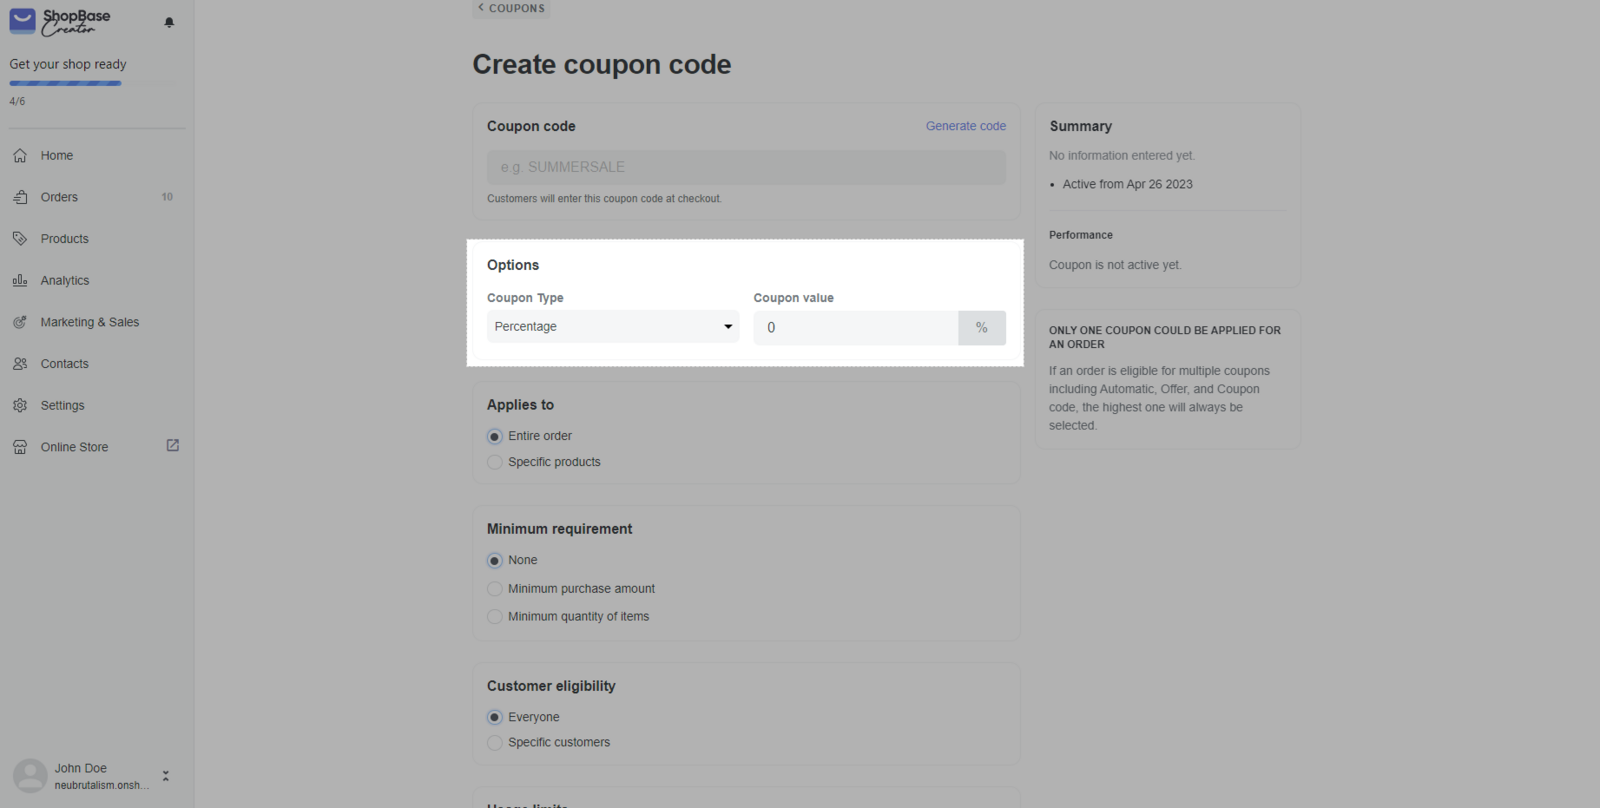
Task: Click the Generate code link
Action: 965,126
